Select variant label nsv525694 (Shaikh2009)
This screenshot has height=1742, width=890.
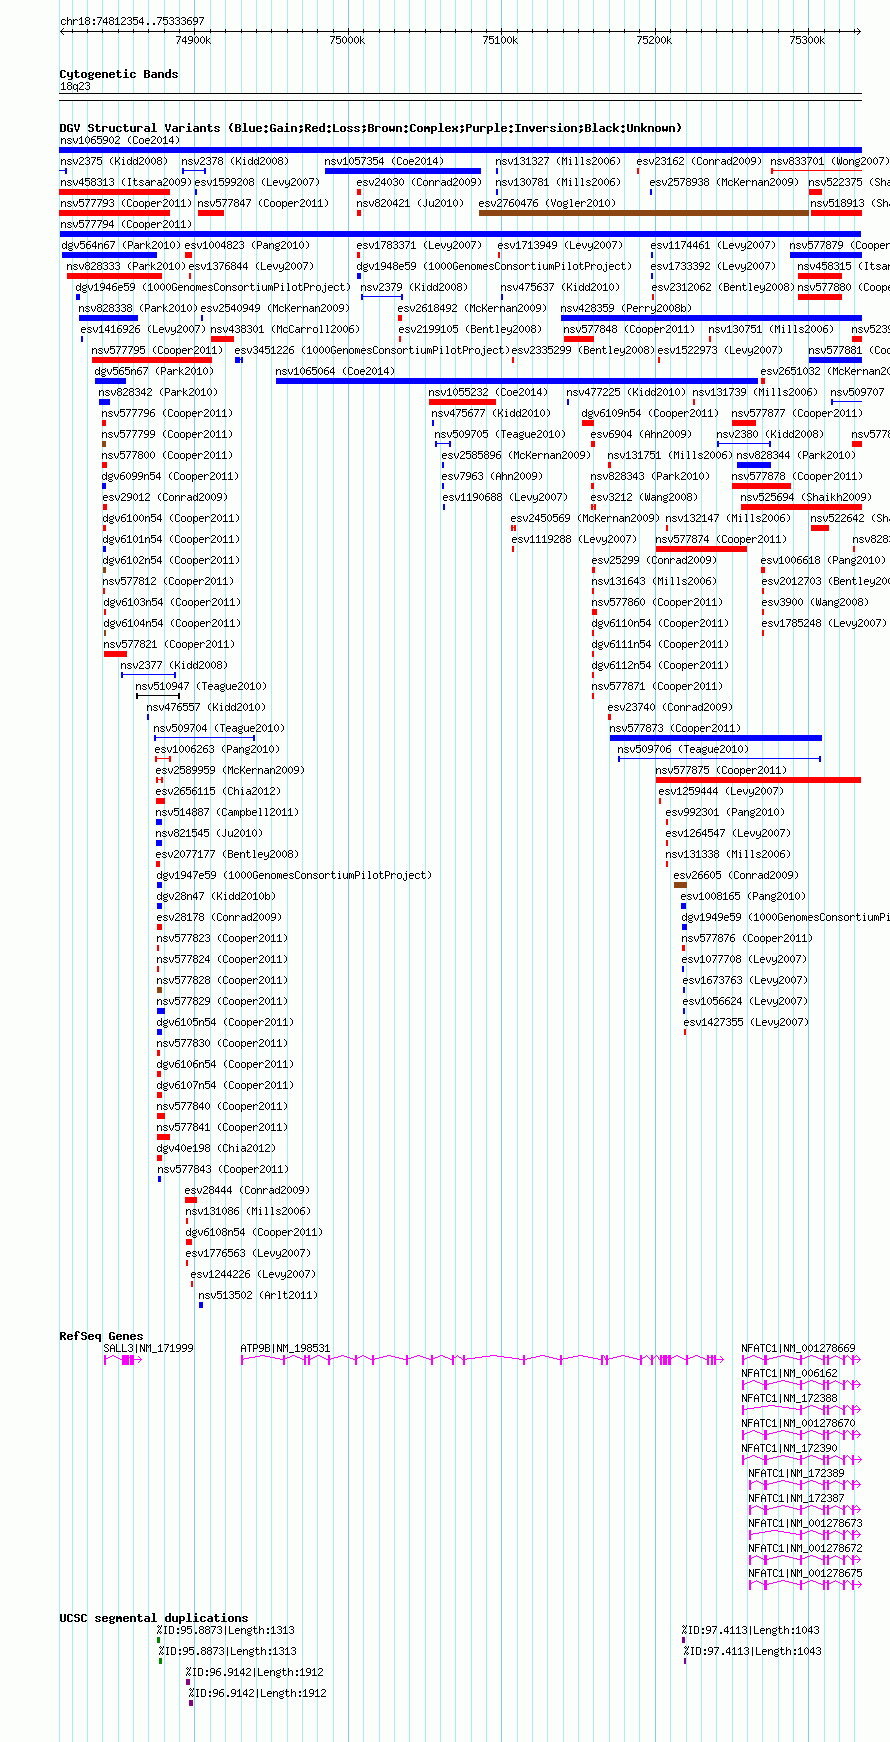pos(806,497)
